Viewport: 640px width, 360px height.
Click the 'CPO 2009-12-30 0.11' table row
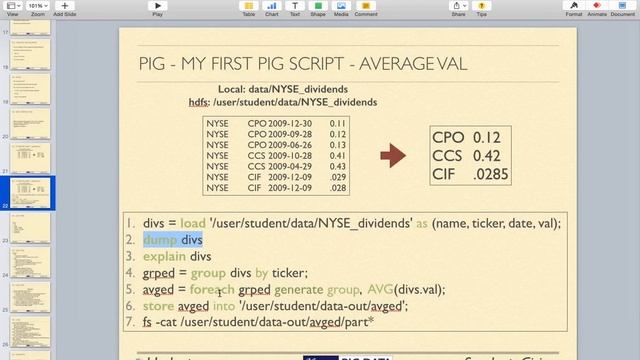[276, 123]
